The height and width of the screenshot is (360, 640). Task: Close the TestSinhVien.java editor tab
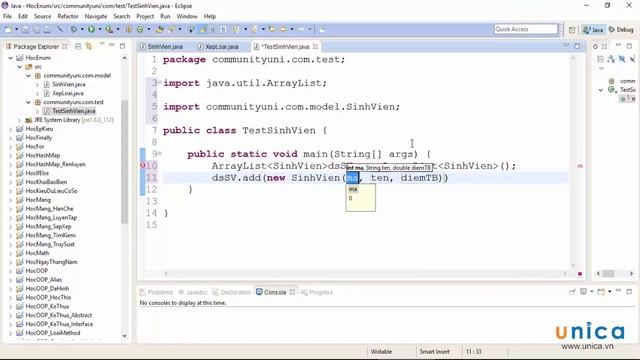click(316, 47)
